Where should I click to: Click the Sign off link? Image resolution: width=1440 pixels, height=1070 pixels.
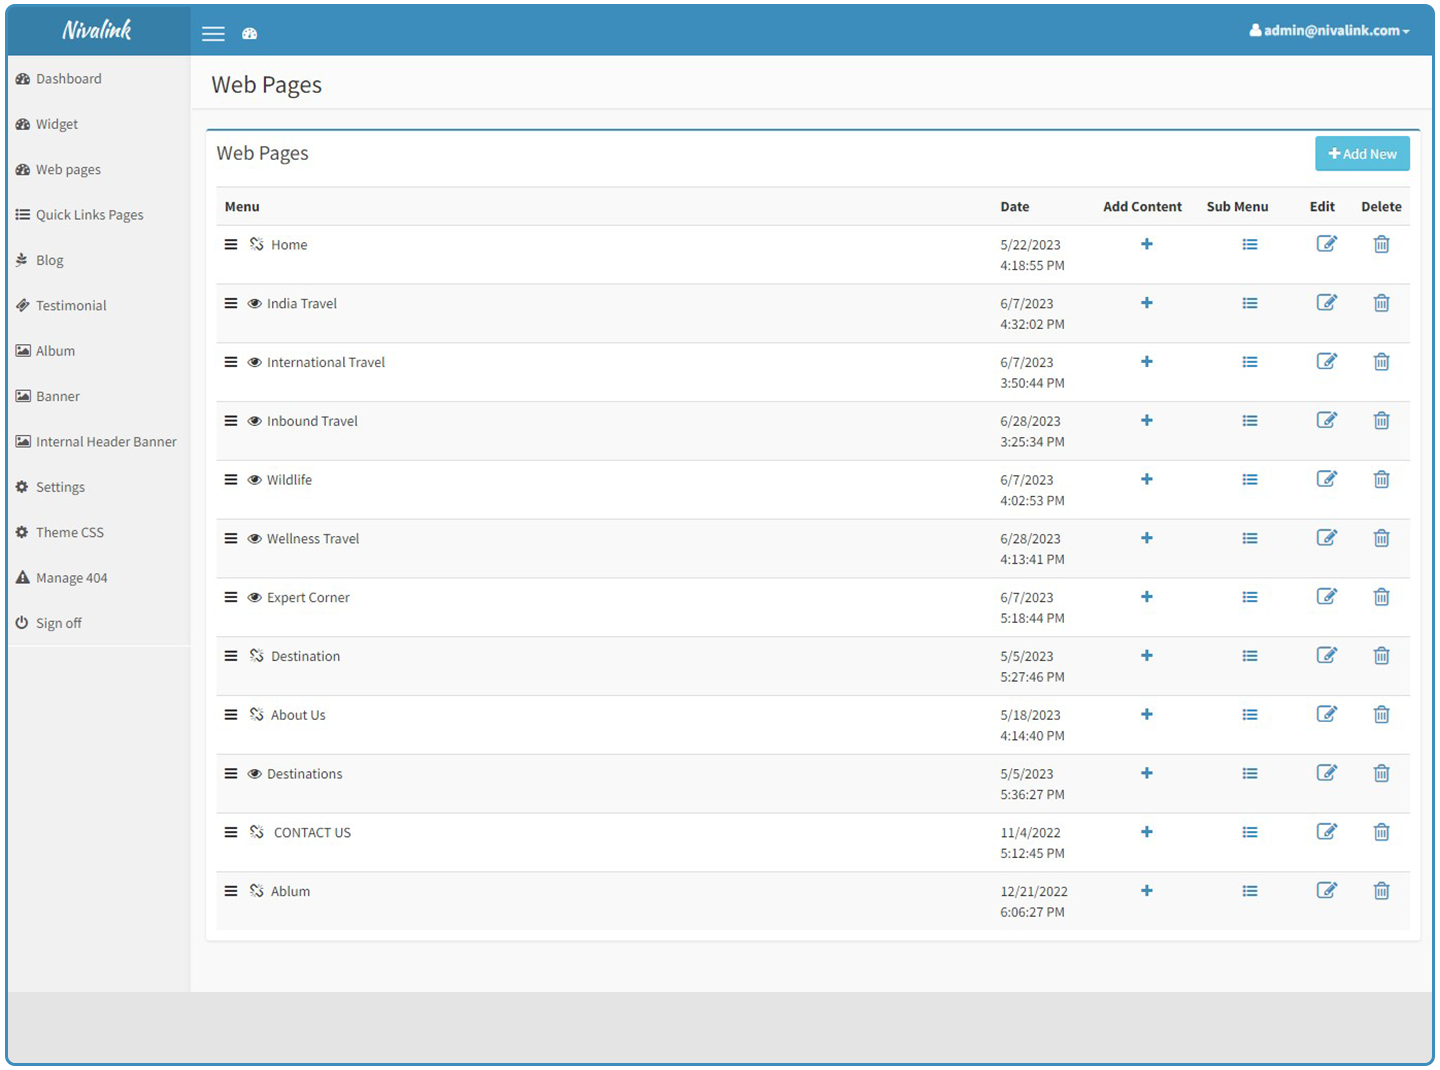58,623
